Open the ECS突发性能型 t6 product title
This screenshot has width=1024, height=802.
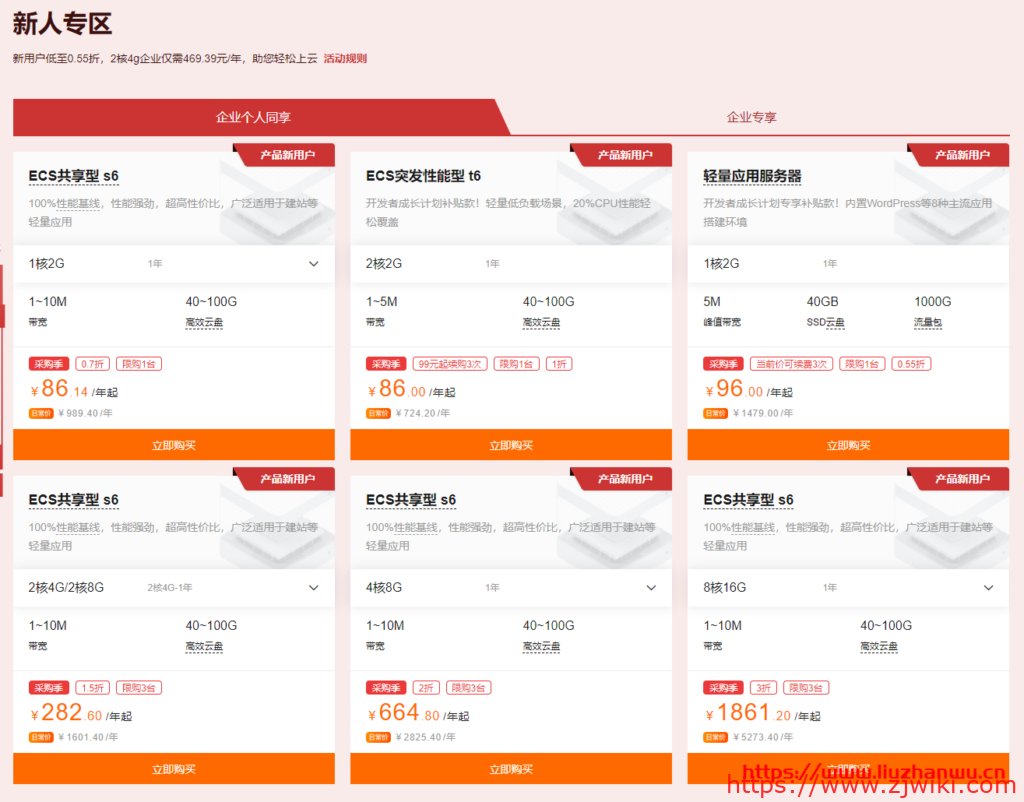pyautogui.click(x=423, y=176)
